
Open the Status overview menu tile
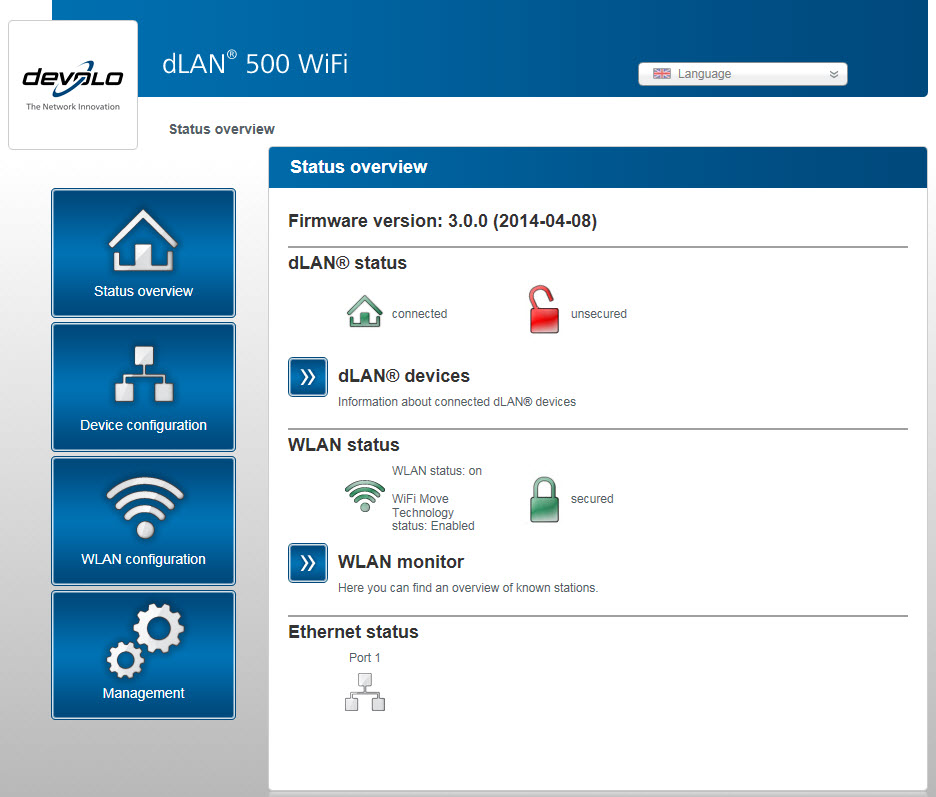[x=143, y=253]
